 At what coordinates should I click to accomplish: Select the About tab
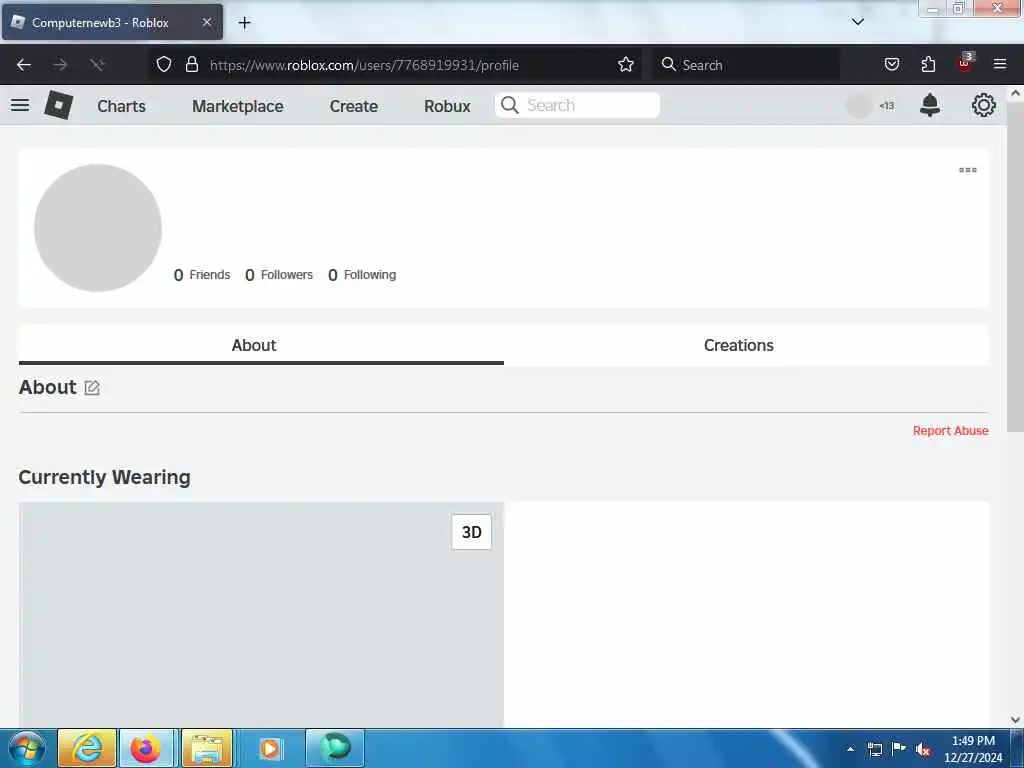pos(261,345)
